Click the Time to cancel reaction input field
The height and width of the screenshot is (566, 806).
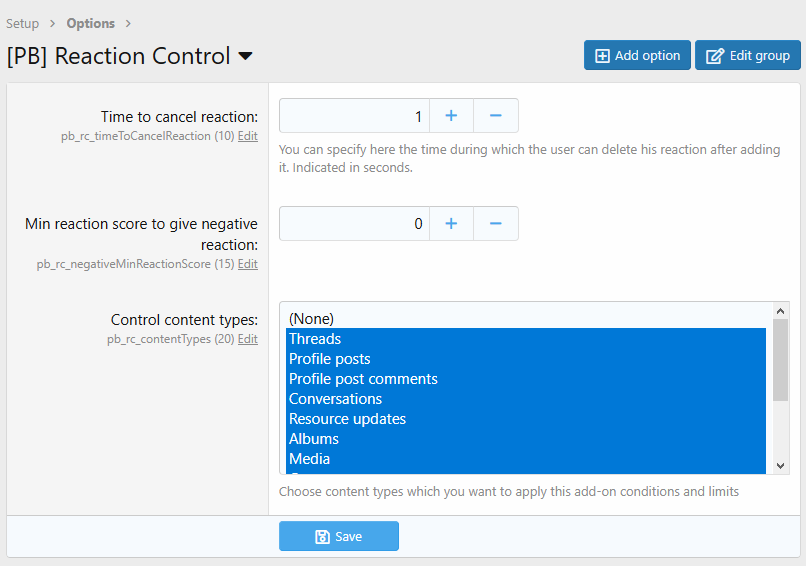tap(354, 116)
